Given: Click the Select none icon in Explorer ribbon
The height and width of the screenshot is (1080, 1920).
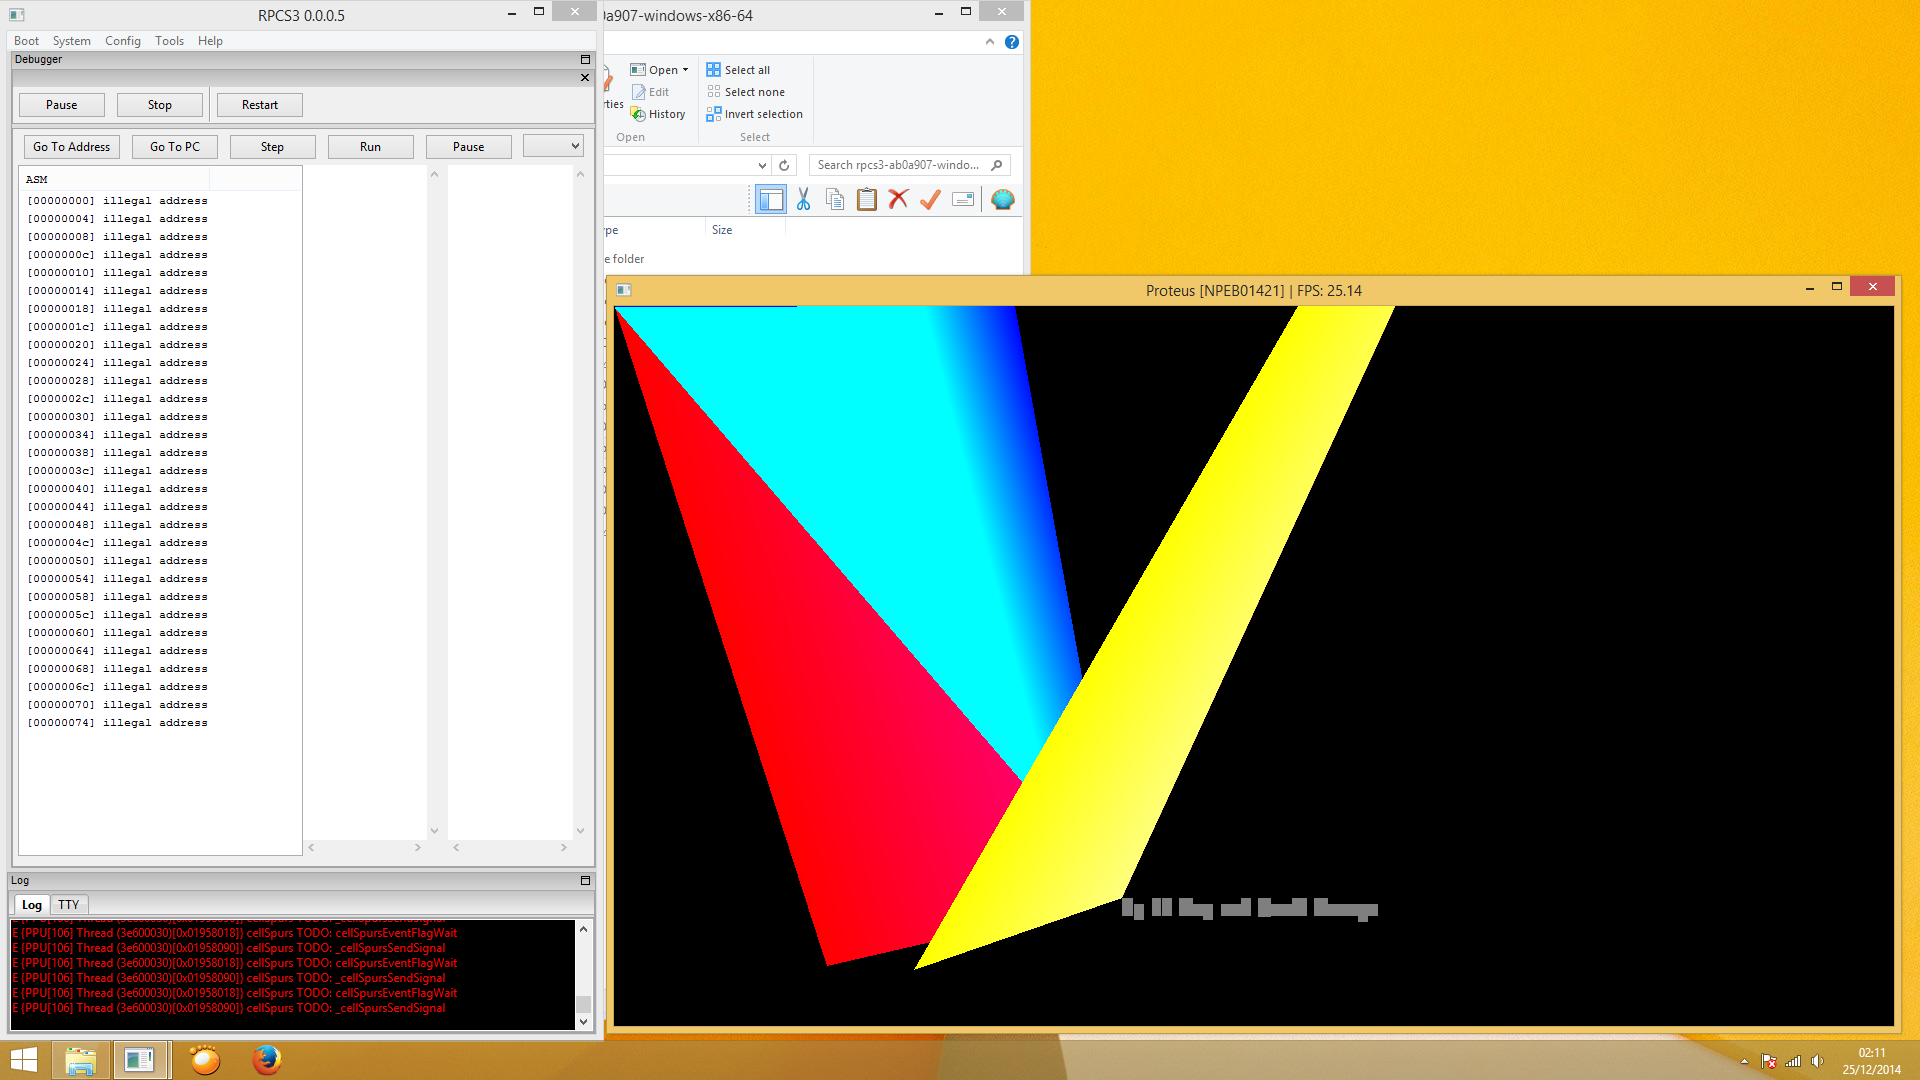Looking at the screenshot, I should point(713,92).
